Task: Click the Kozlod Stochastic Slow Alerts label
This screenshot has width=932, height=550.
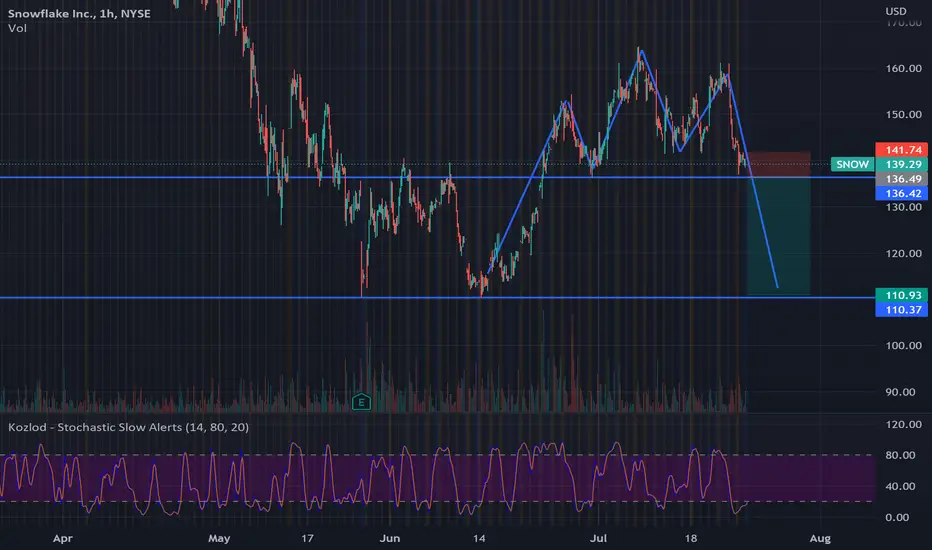Action: point(128,427)
